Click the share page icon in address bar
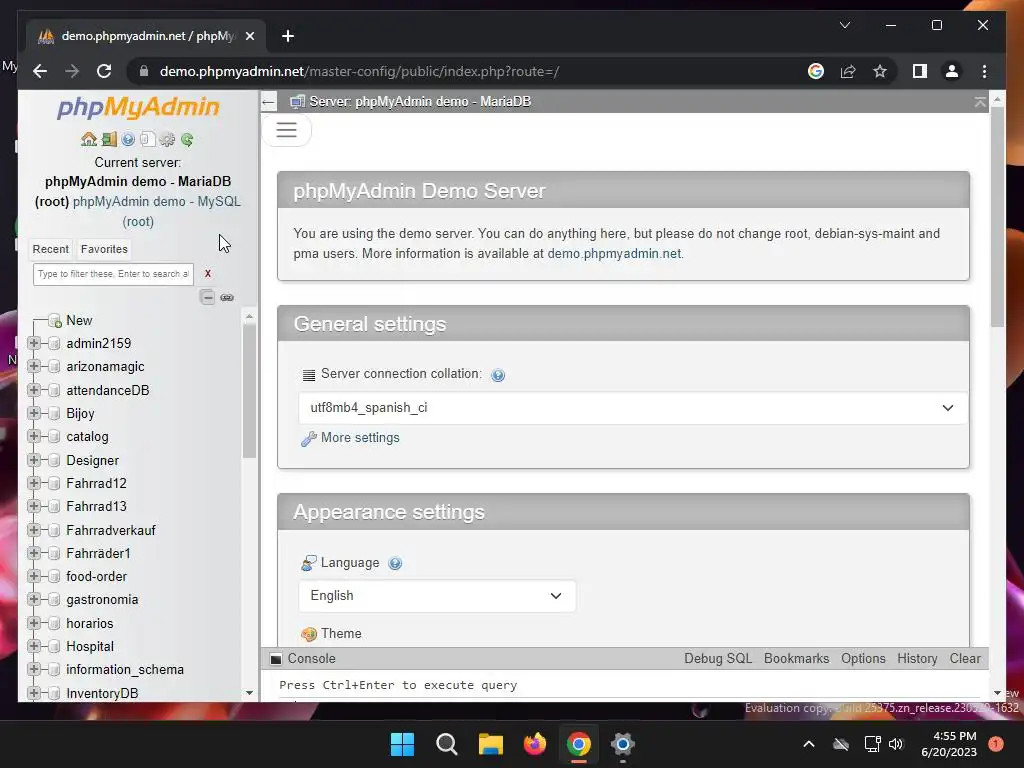This screenshot has height=768, width=1024. click(x=848, y=71)
